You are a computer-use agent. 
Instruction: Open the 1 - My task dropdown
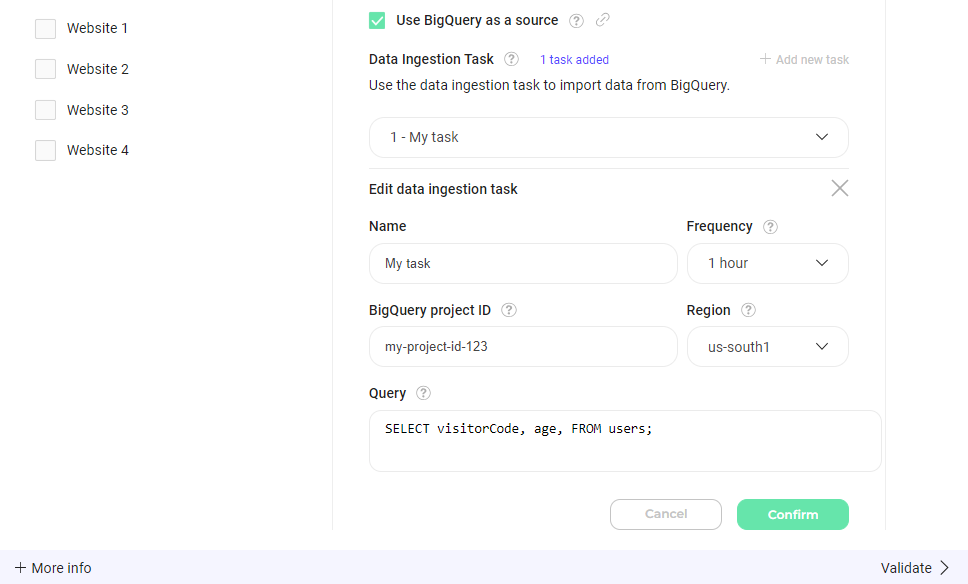click(608, 137)
